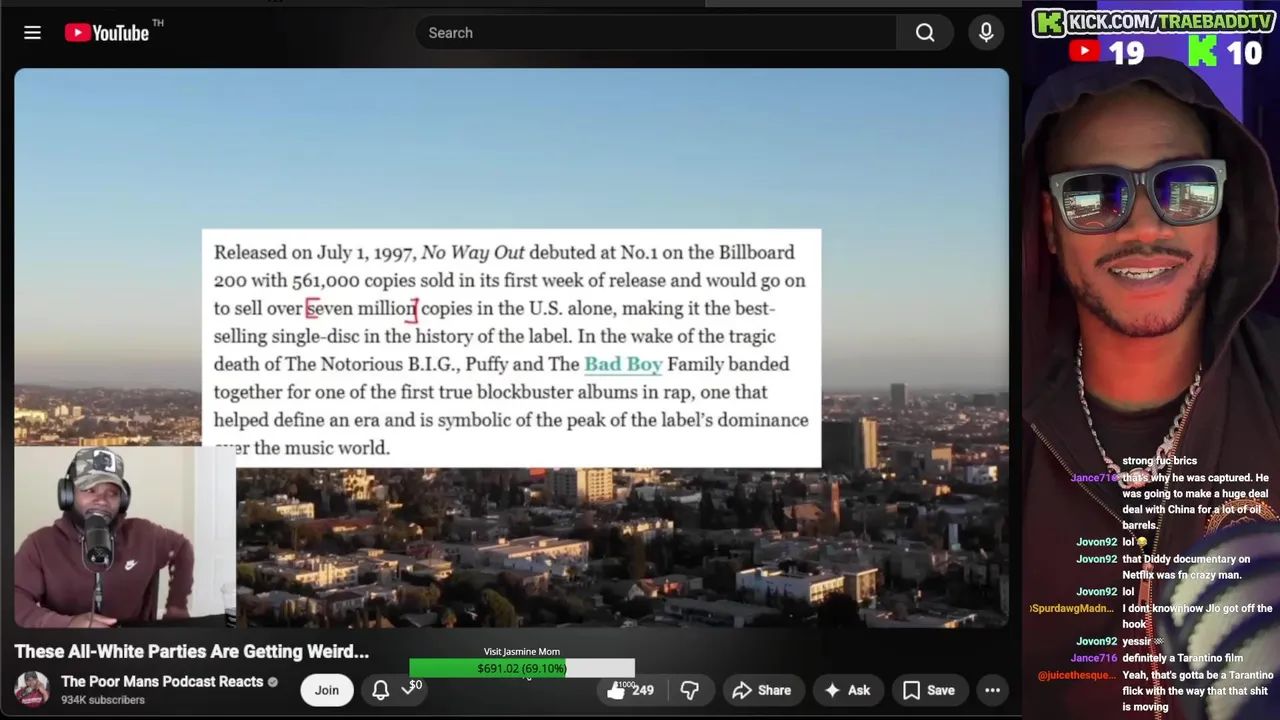
Task: Open the three-dot more actions menu
Action: (992, 690)
